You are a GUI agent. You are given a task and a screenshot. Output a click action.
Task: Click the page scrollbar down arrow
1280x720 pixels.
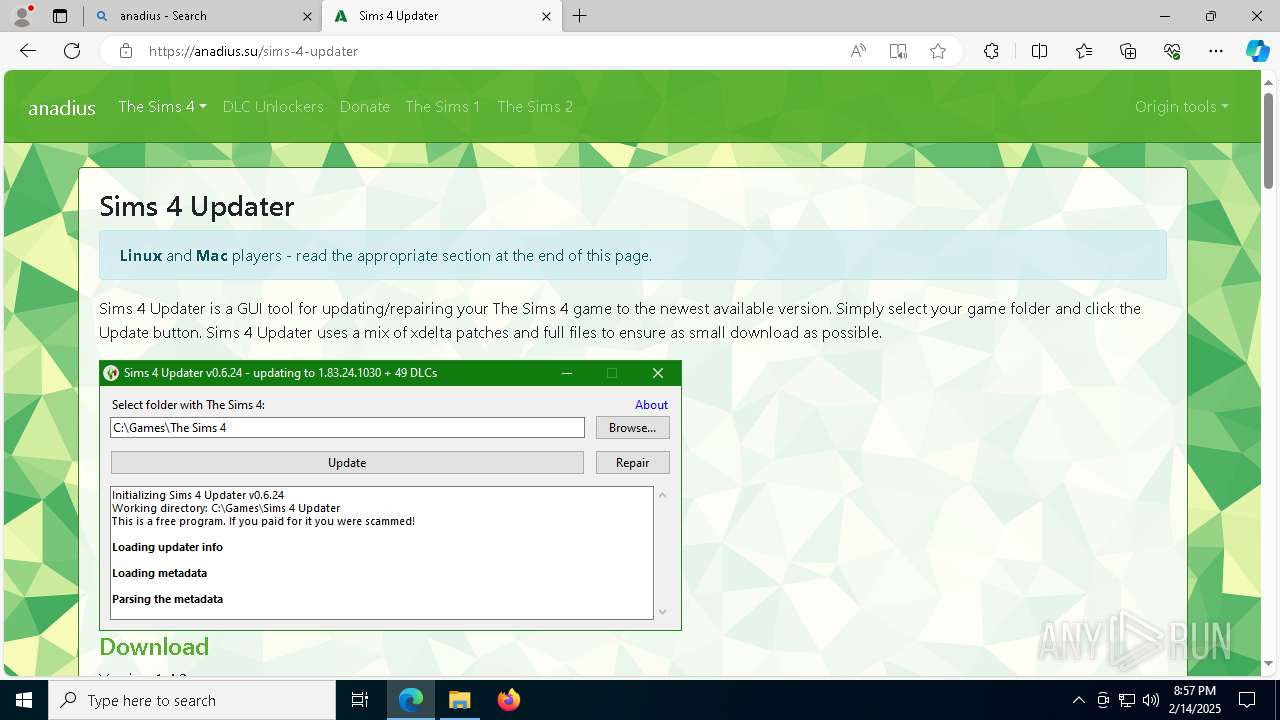click(1269, 663)
